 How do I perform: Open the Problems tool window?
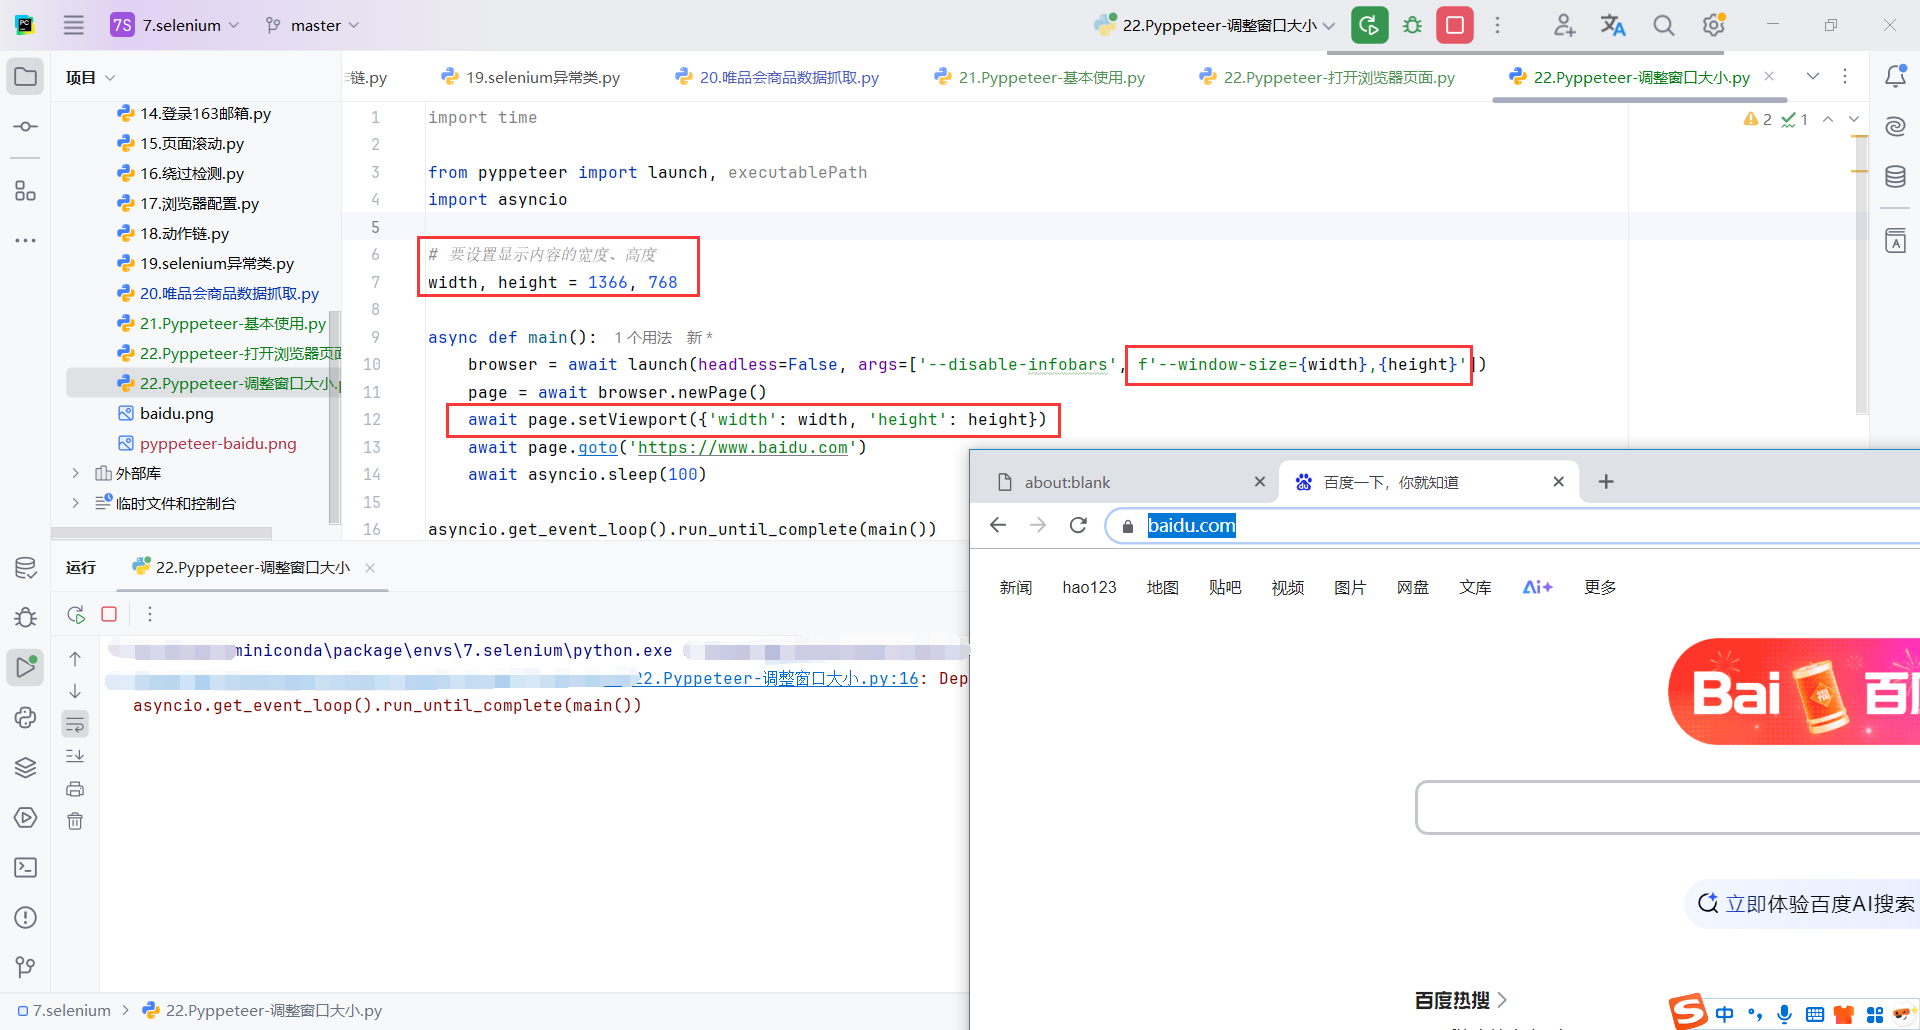(26, 917)
